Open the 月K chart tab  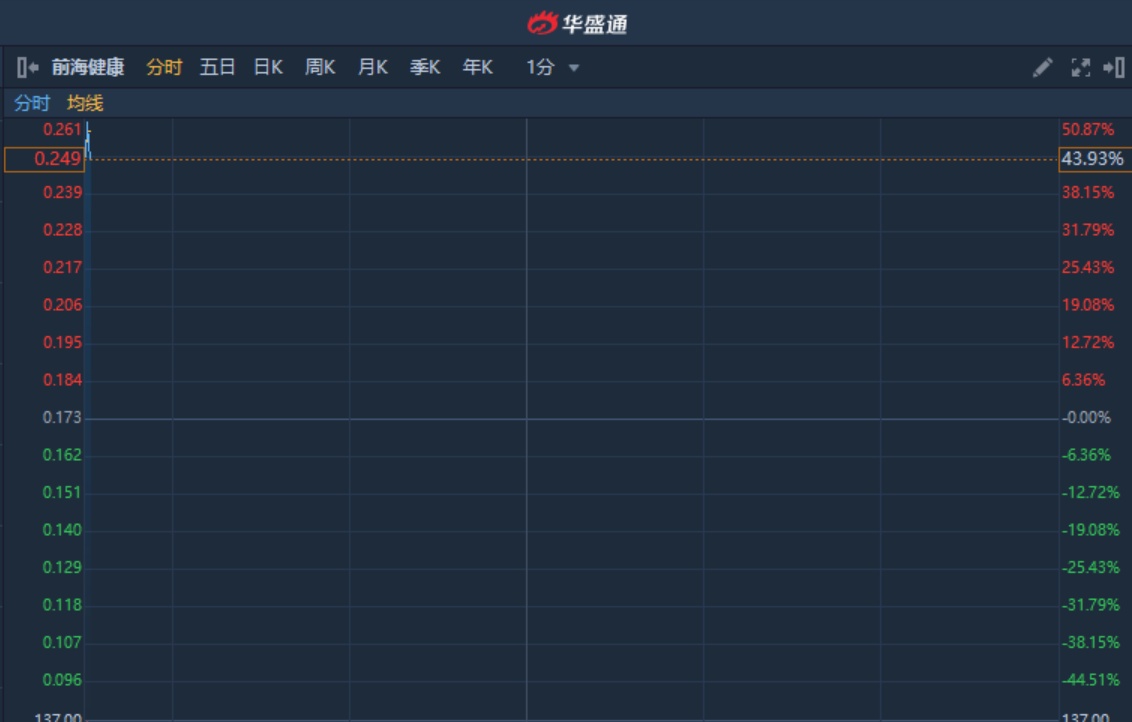point(373,68)
